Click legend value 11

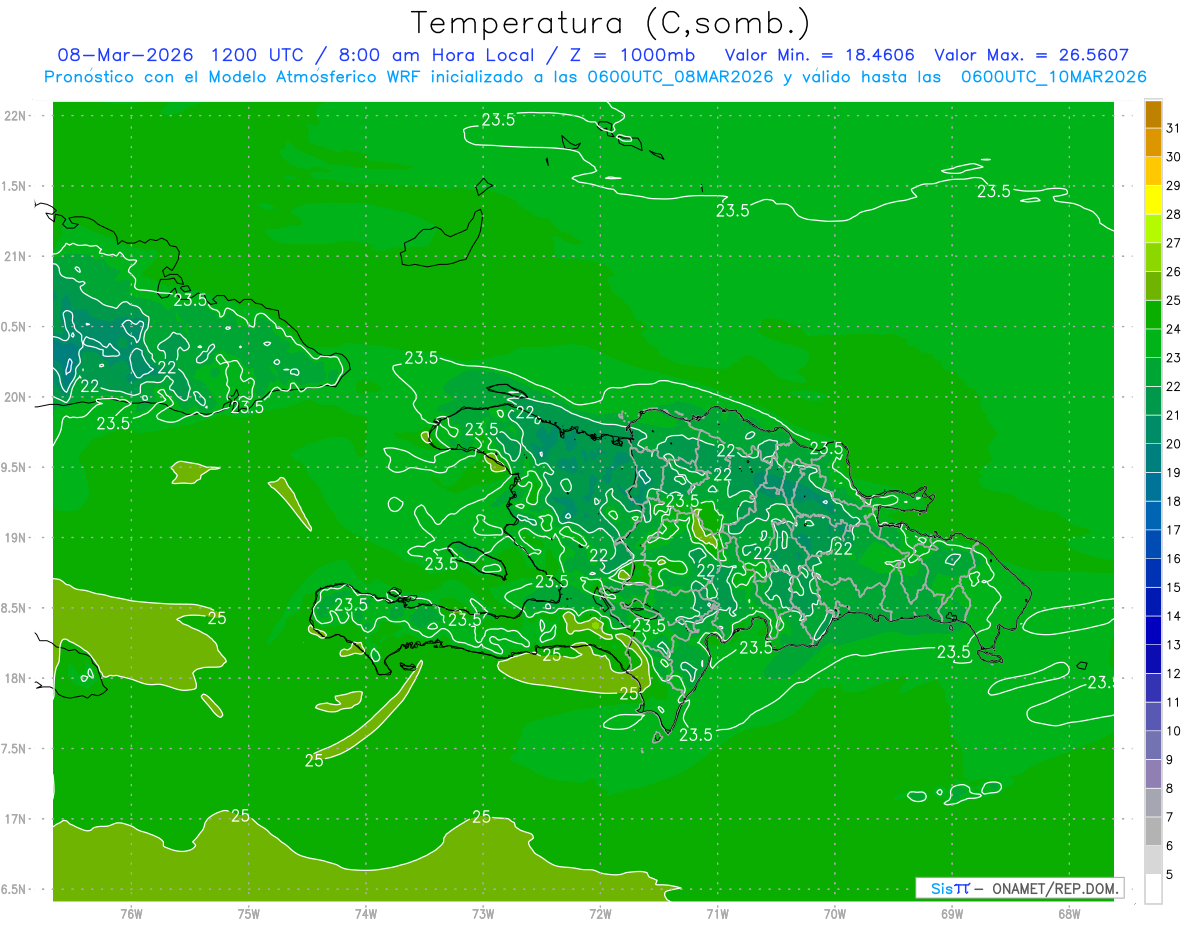tap(1173, 702)
